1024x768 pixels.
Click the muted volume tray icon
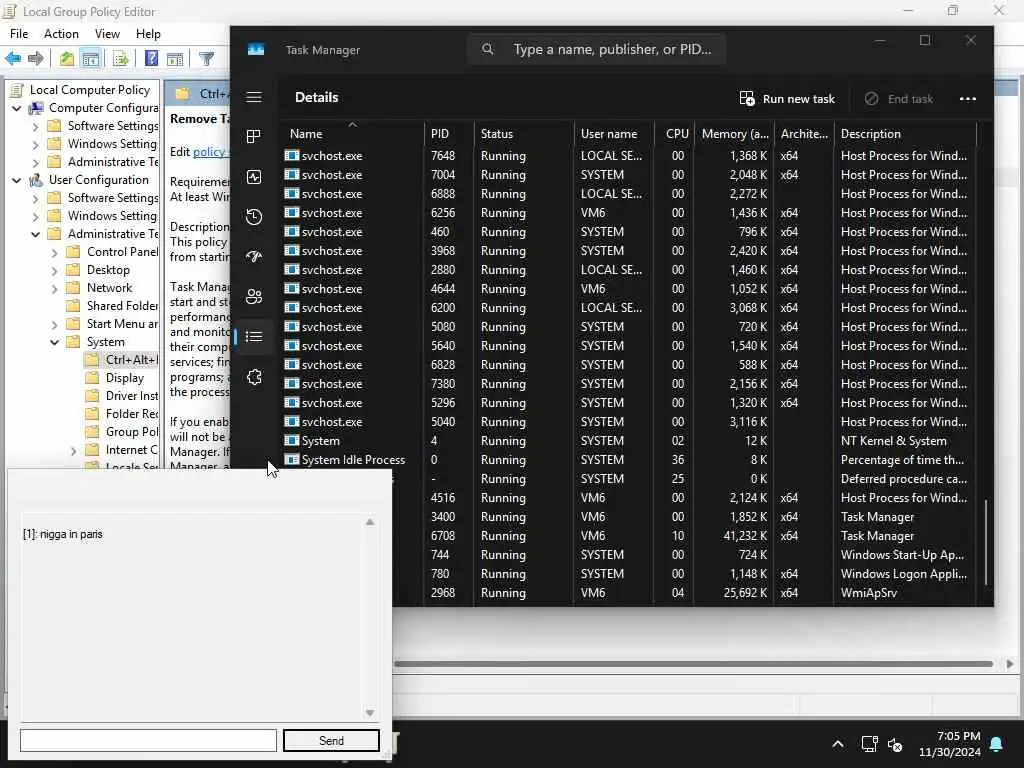tap(895, 744)
